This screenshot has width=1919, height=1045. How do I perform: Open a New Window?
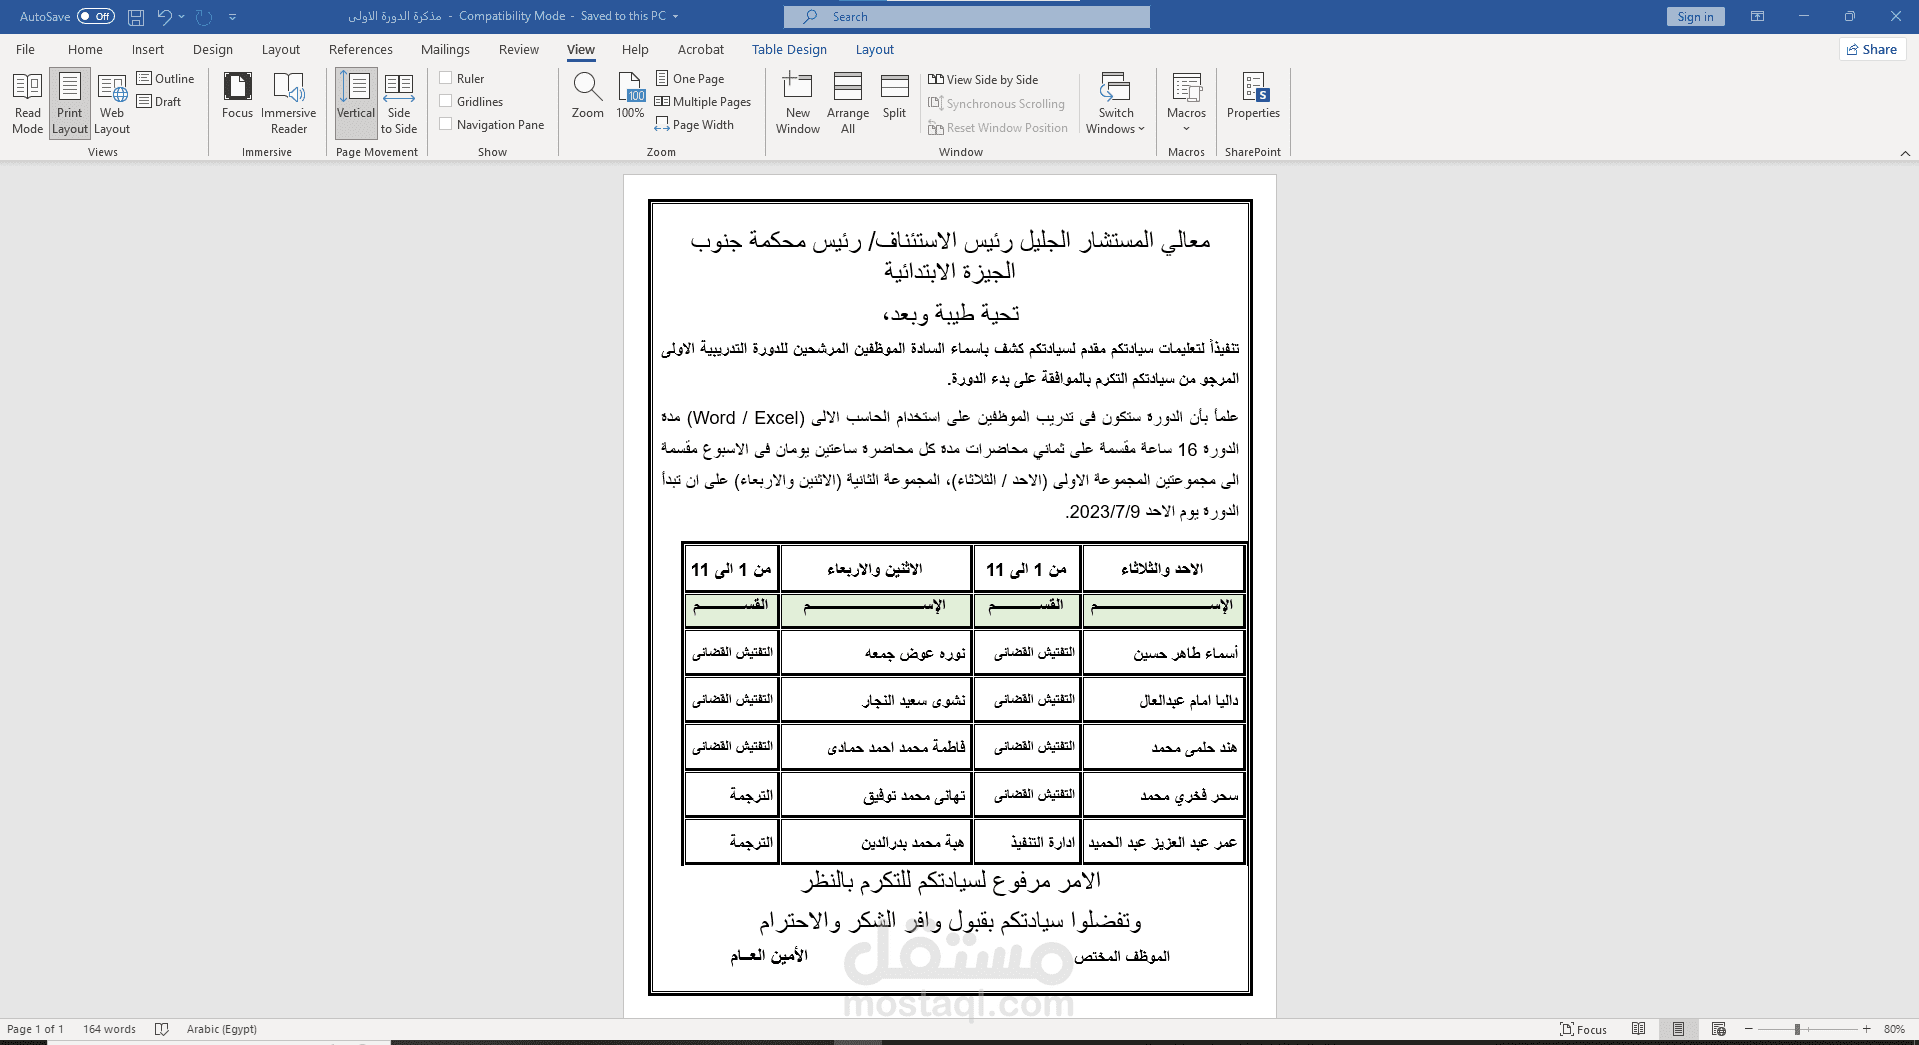pyautogui.click(x=798, y=103)
